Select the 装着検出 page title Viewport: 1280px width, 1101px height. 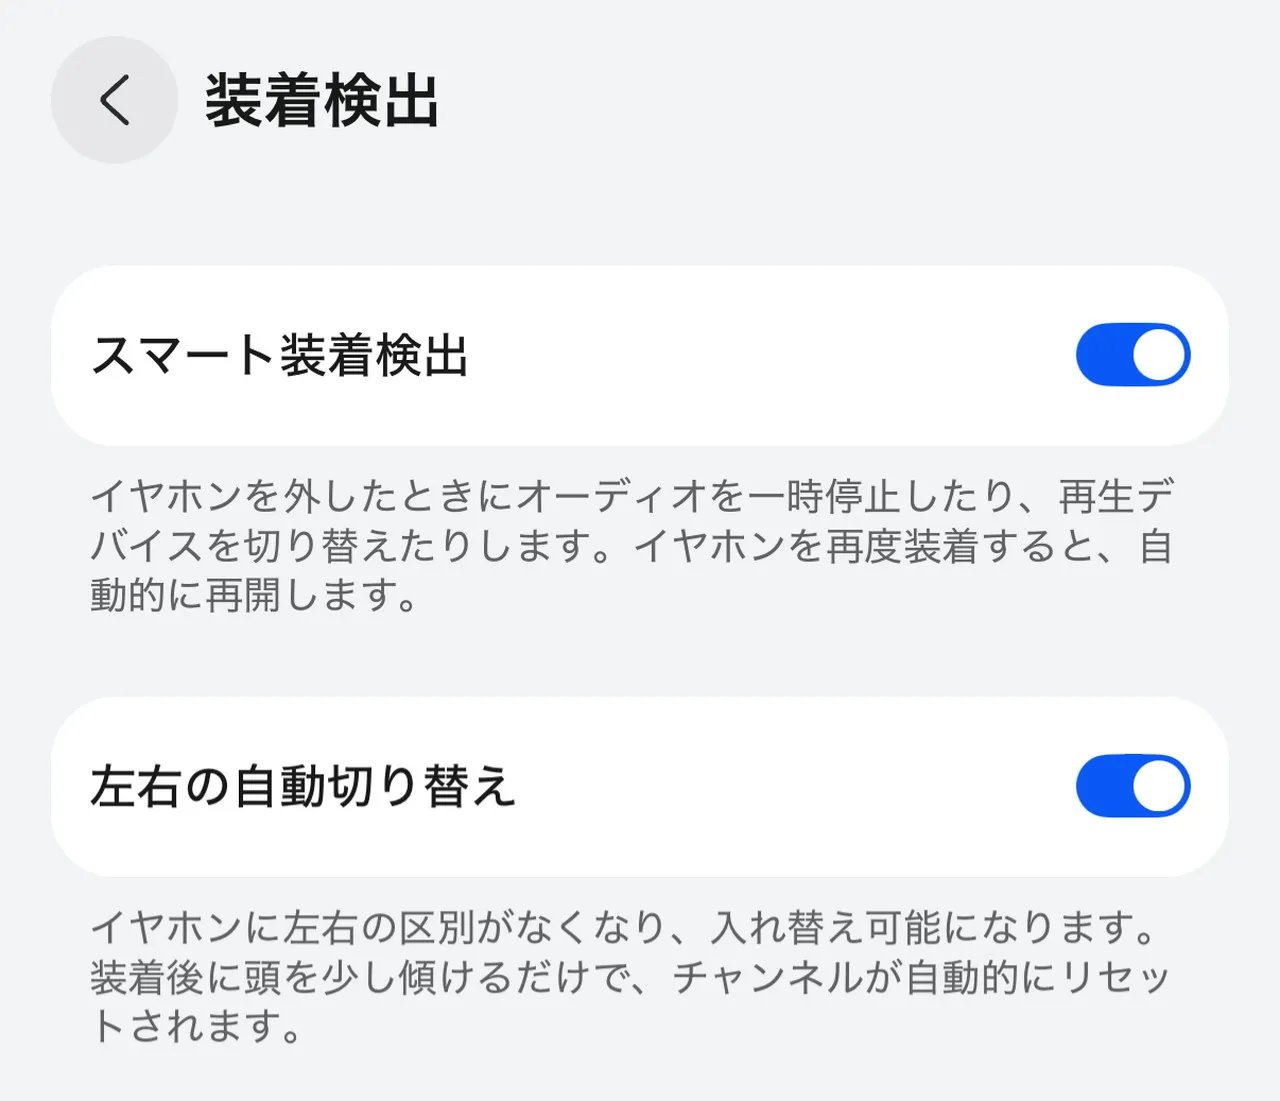[x=318, y=100]
